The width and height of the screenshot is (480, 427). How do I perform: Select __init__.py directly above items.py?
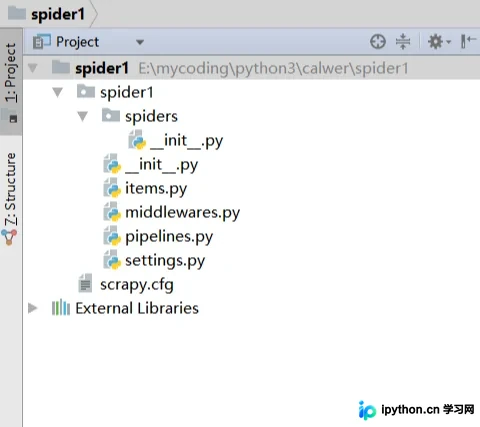coord(162,165)
